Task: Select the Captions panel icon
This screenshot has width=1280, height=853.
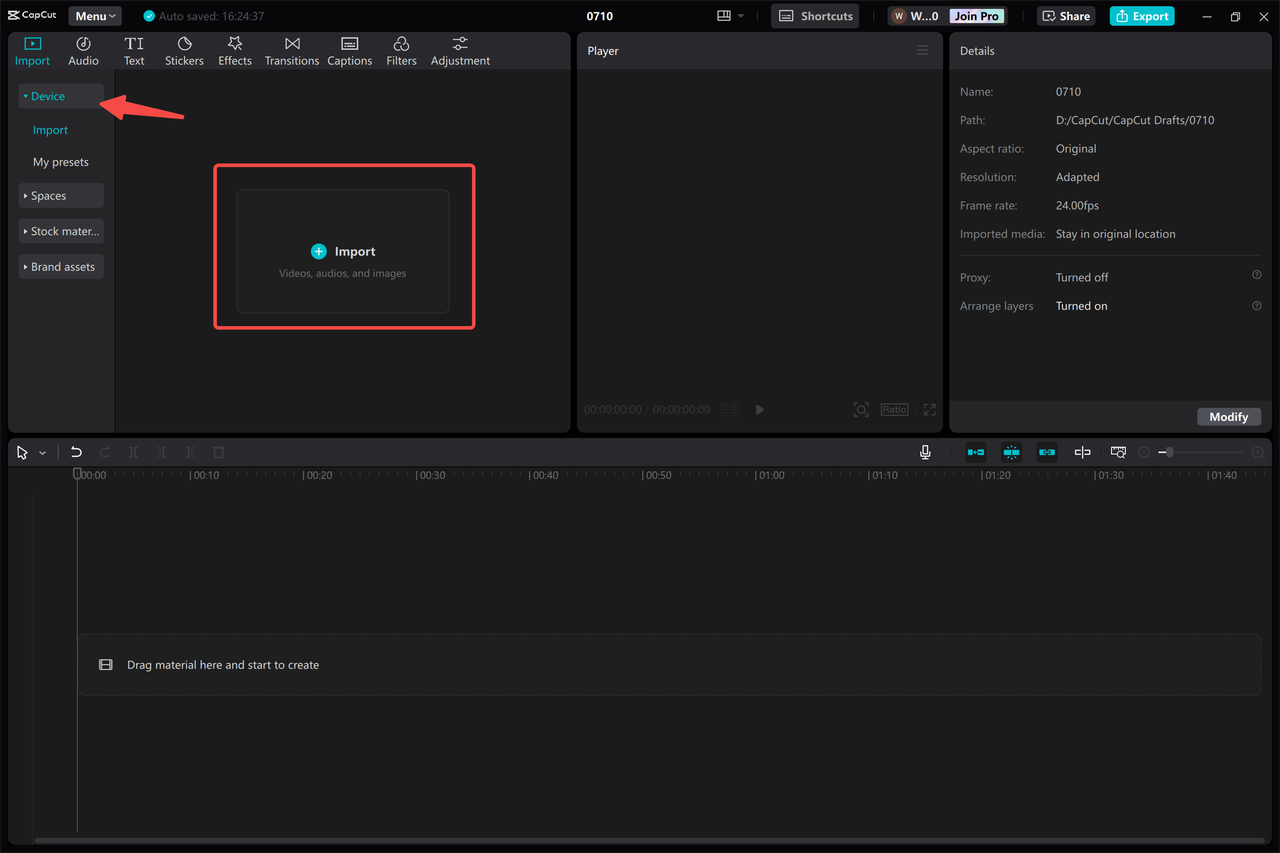Action: point(349,50)
